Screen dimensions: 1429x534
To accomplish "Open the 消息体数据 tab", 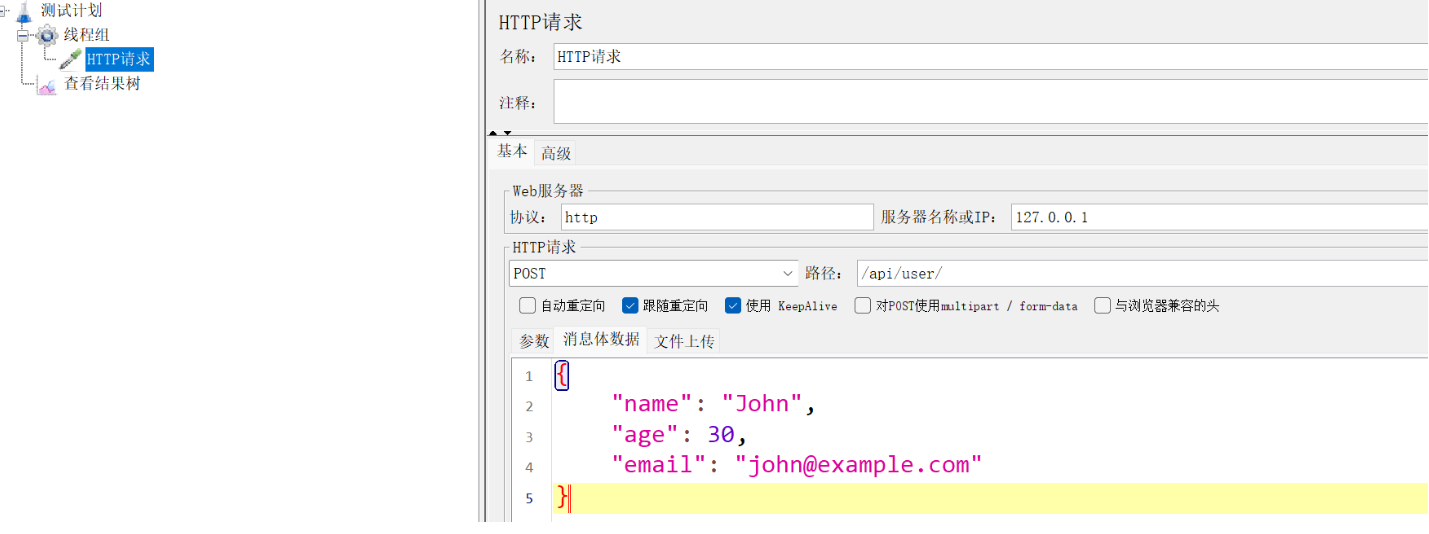I will click(x=601, y=339).
